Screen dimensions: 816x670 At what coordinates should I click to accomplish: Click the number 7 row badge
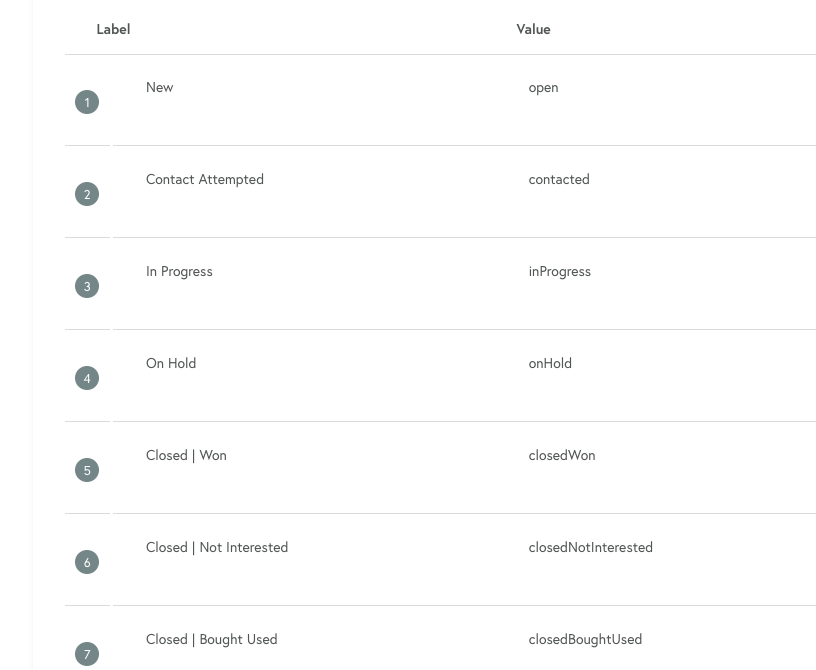tap(87, 654)
